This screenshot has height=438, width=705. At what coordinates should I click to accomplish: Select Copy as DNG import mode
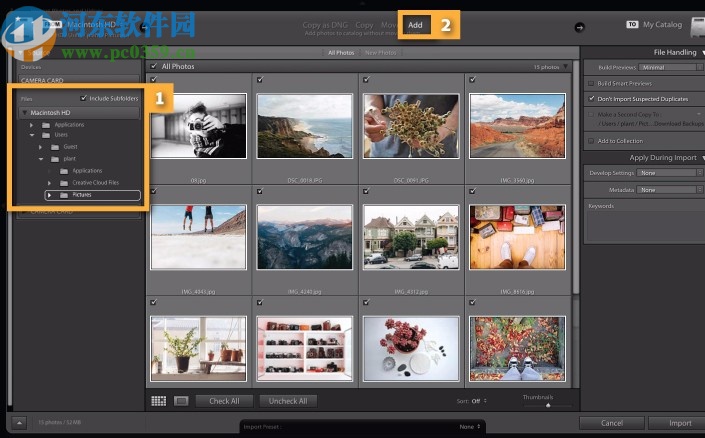pos(325,25)
